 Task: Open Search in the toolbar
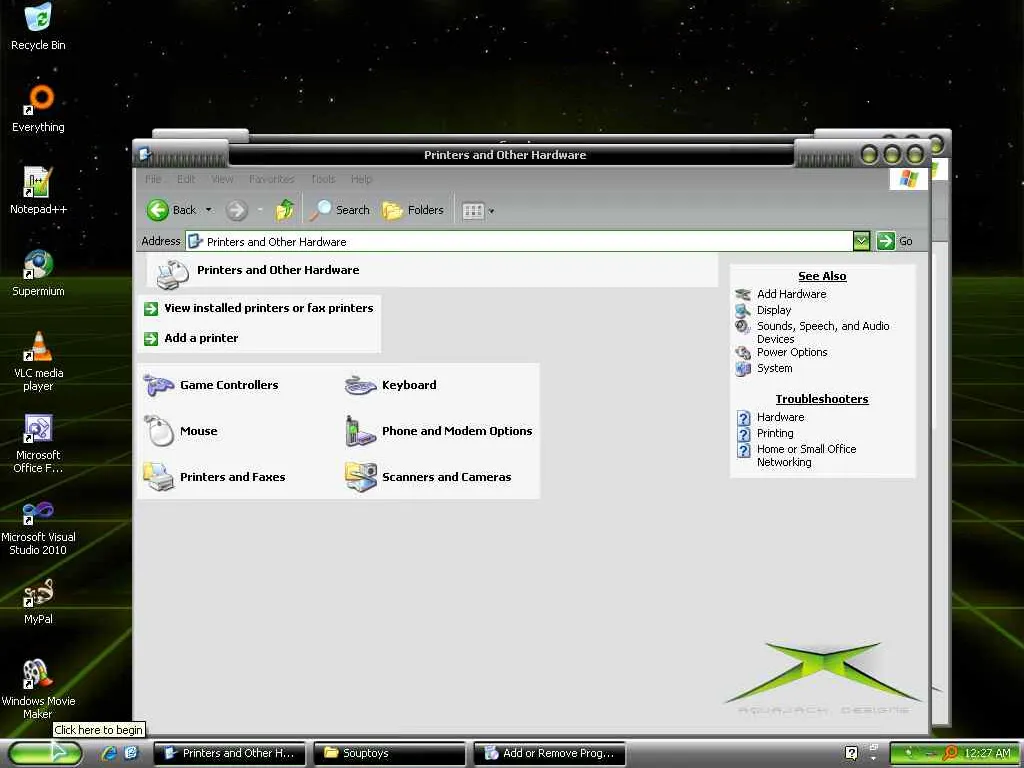pos(339,210)
